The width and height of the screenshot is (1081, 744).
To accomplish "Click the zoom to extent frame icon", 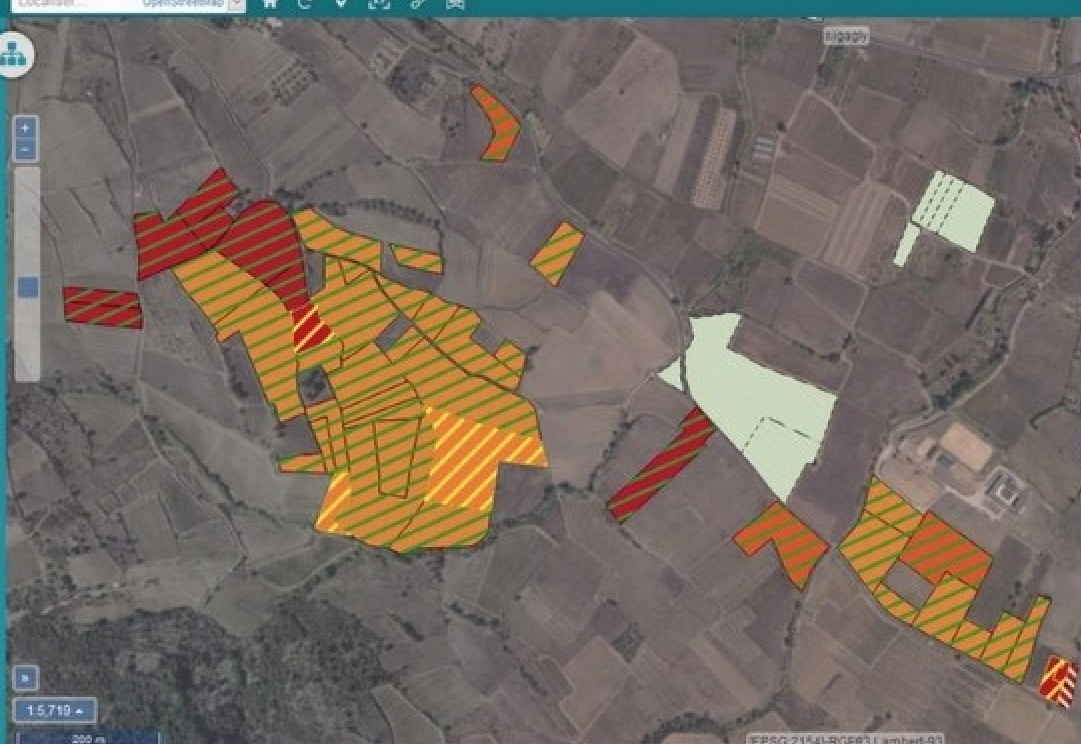I will pyautogui.click(x=378, y=4).
